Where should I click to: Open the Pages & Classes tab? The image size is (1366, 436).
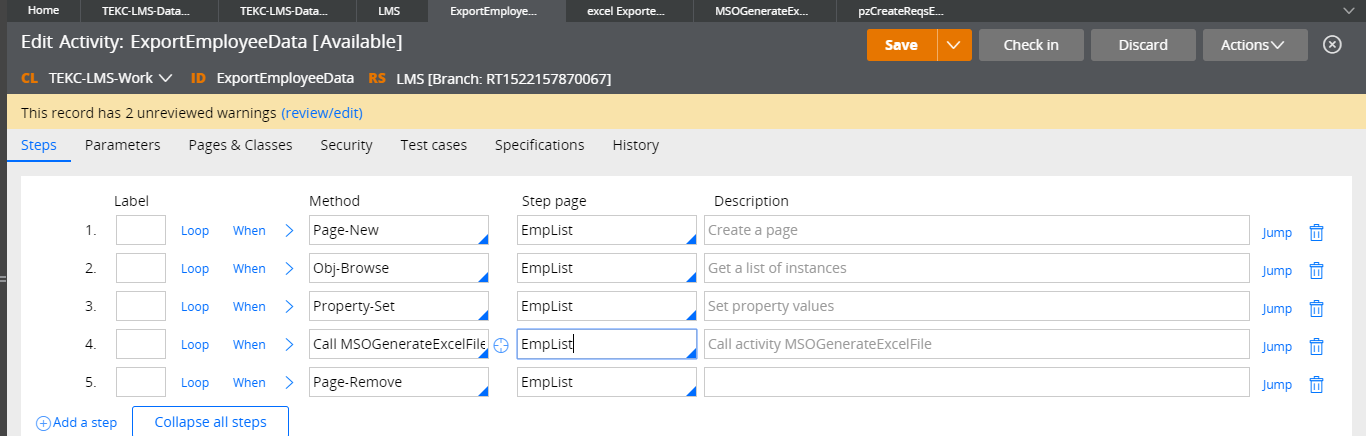[240, 145]
